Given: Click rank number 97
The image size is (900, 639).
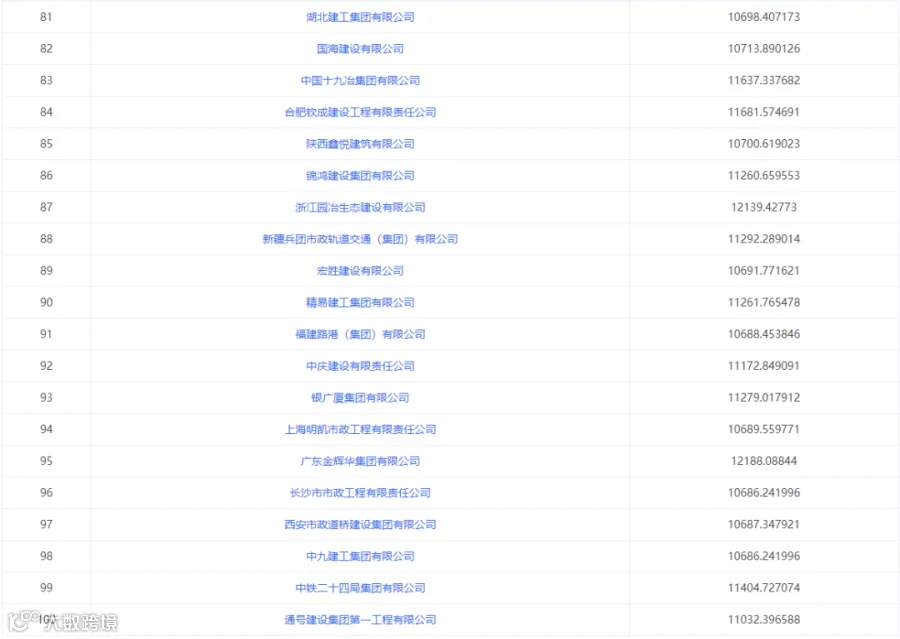Looking at the screenshot, I should coord(46,524).
